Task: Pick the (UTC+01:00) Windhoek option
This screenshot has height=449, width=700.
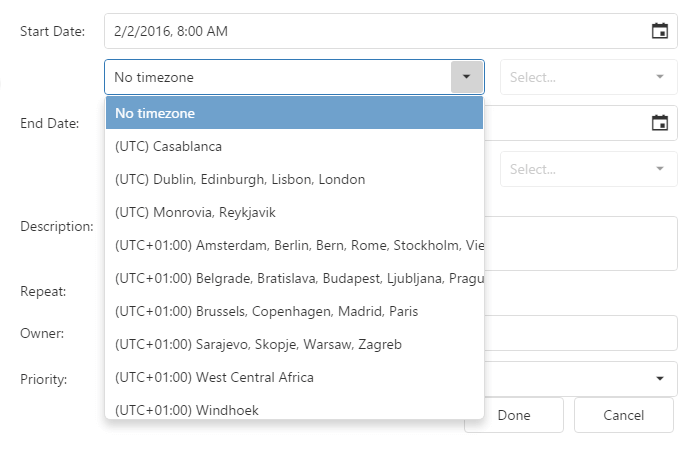Action: pyautogui.click(x=294, y=409)
